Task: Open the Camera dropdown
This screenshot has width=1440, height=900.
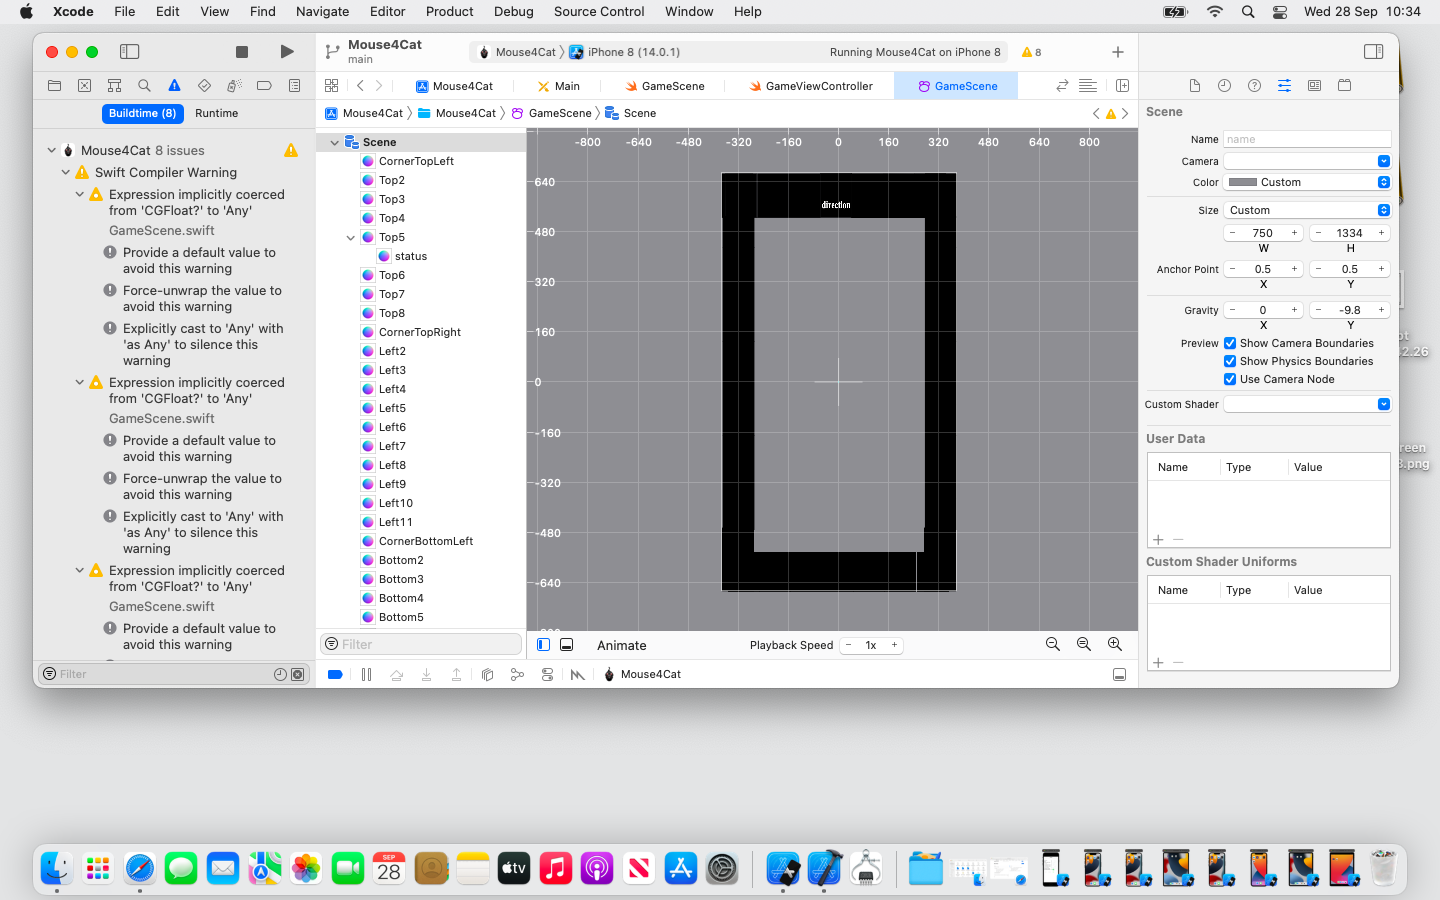Action: [1307, 161]
